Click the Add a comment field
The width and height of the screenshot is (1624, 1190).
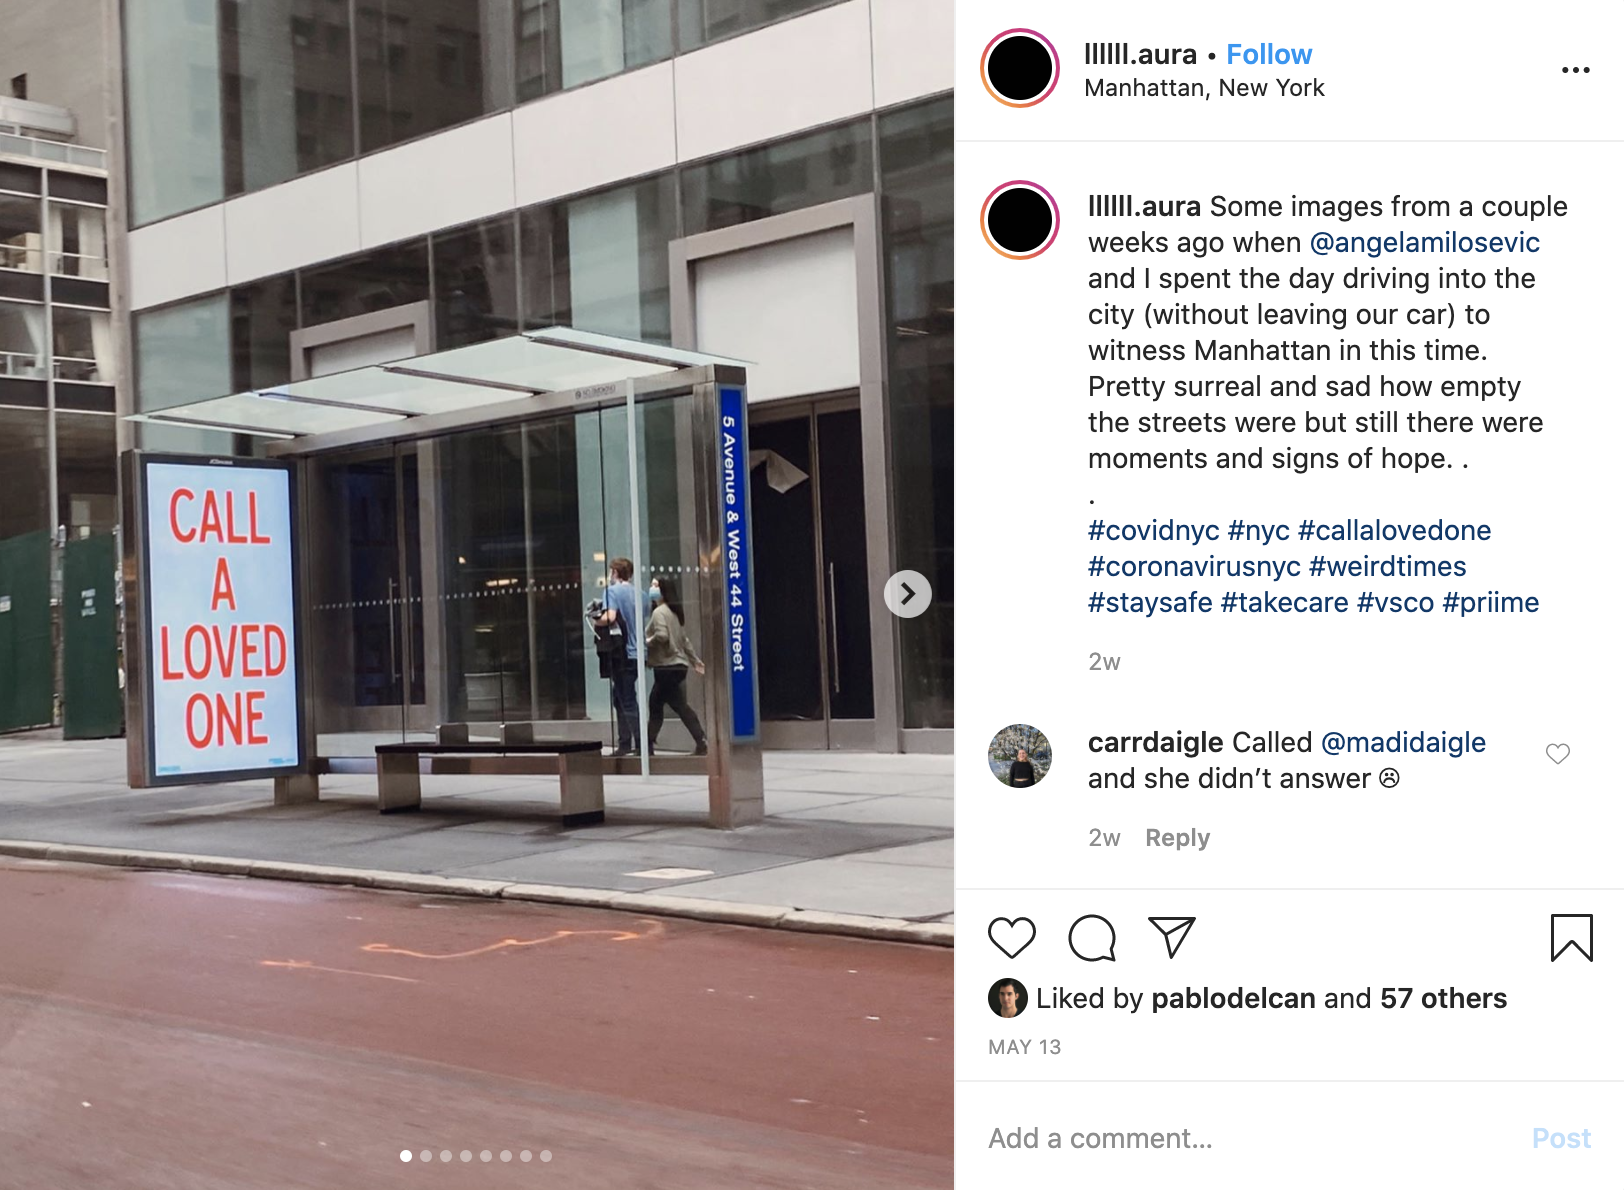point(1250,1138)
